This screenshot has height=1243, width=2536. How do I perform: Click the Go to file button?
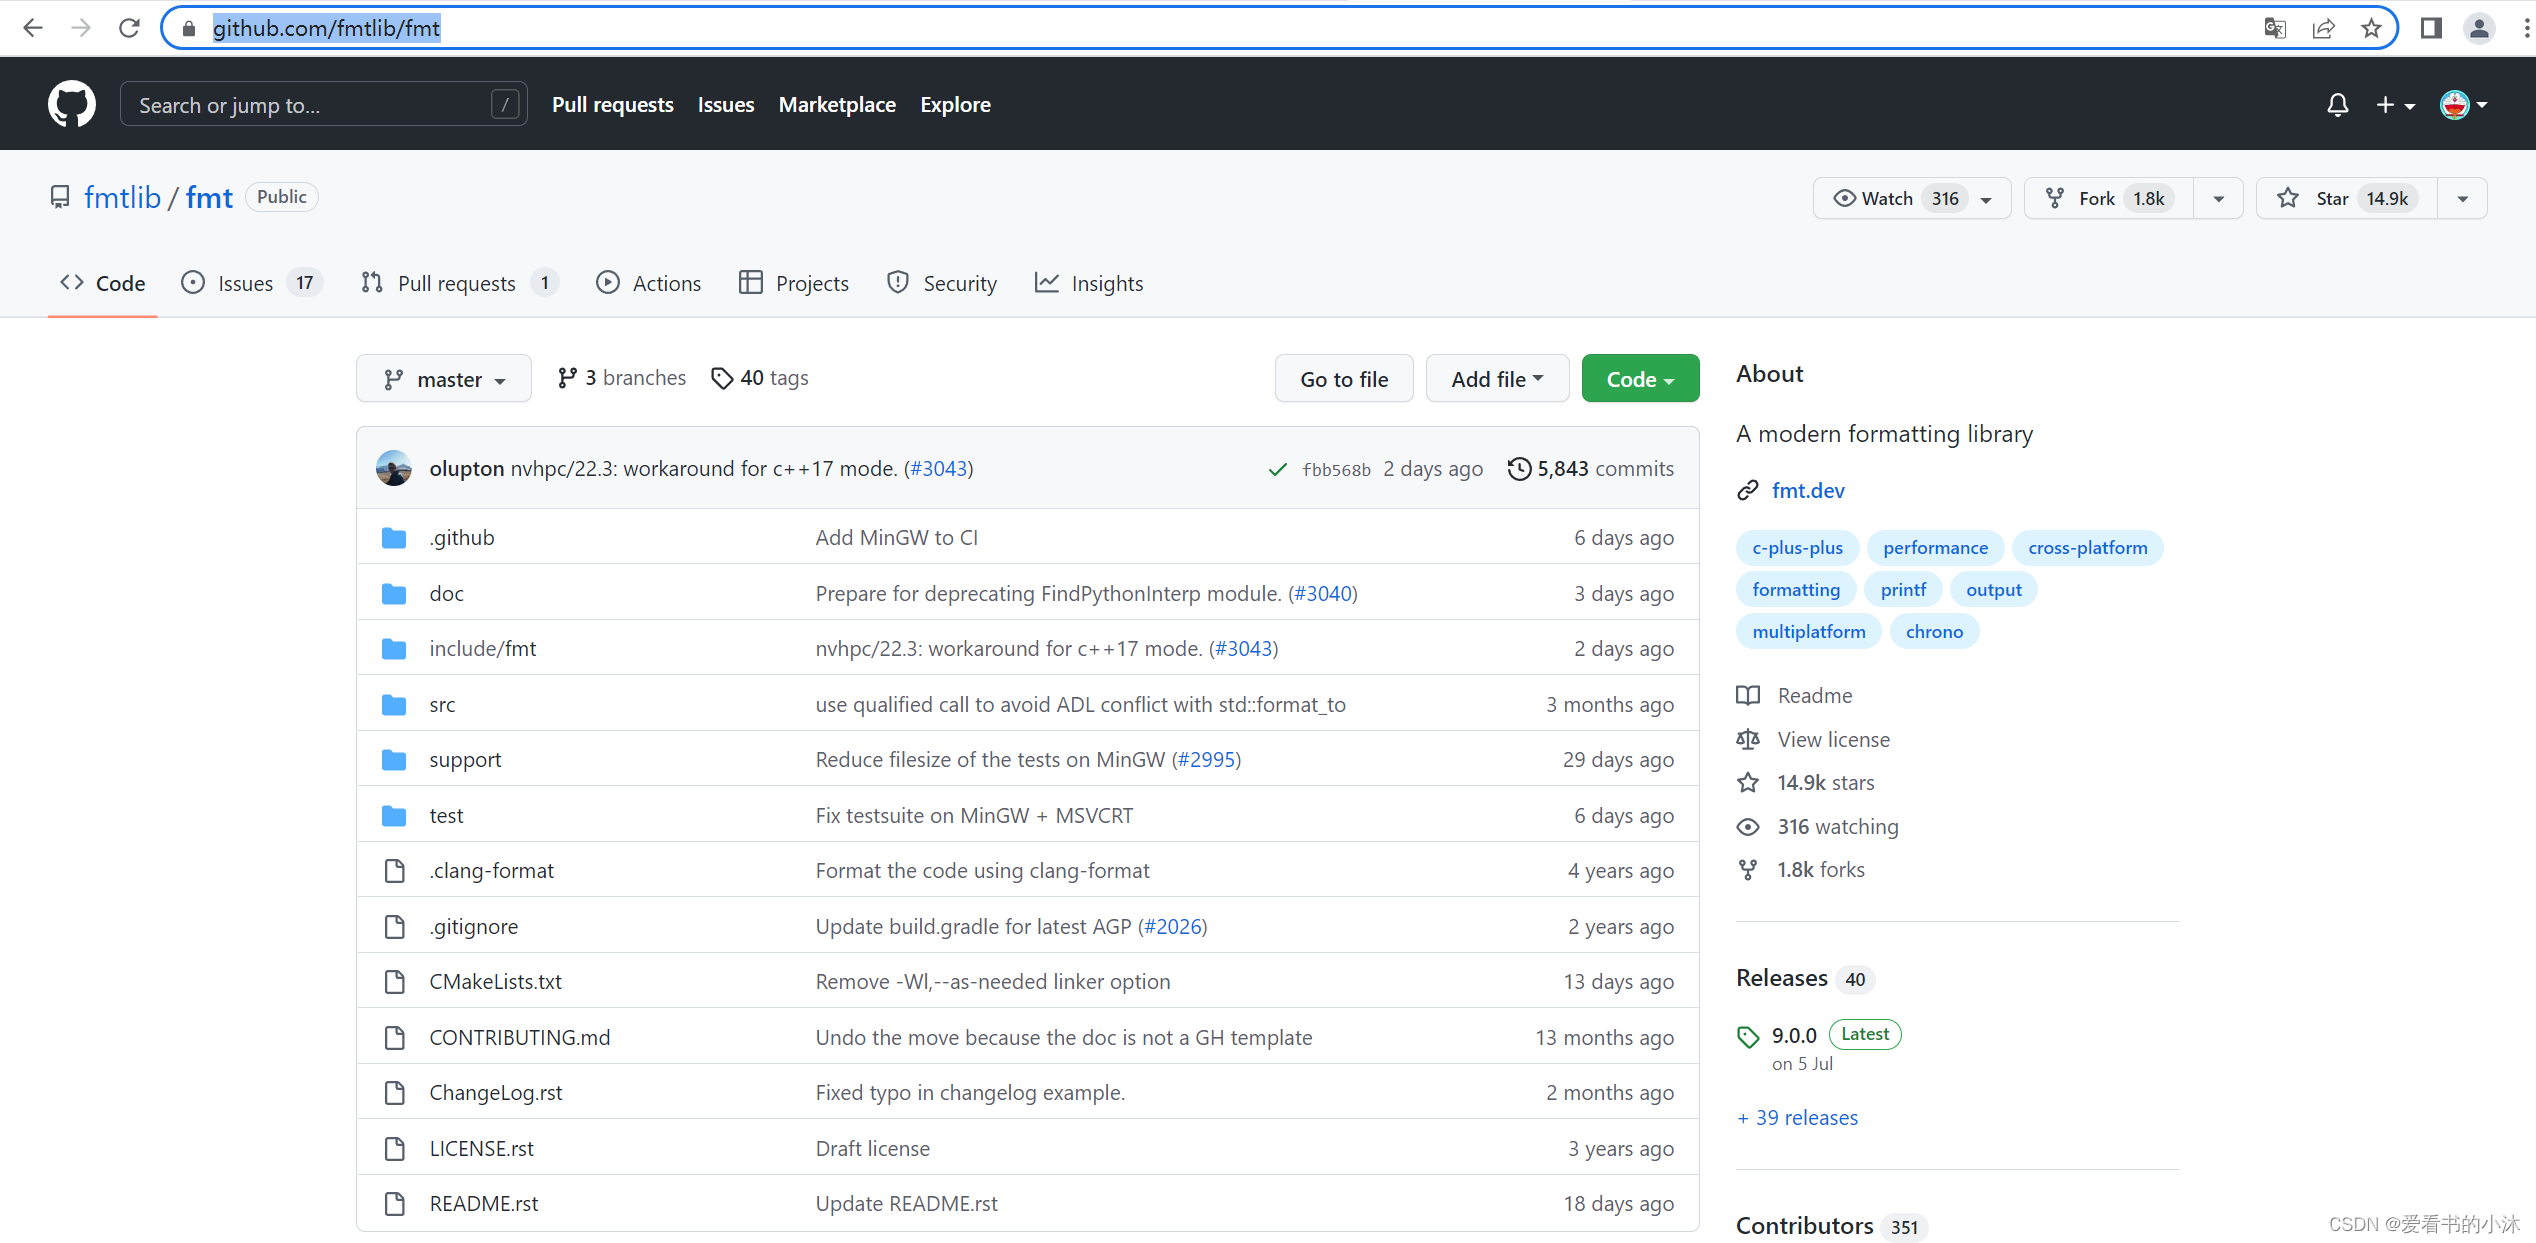coord(1344,379)
